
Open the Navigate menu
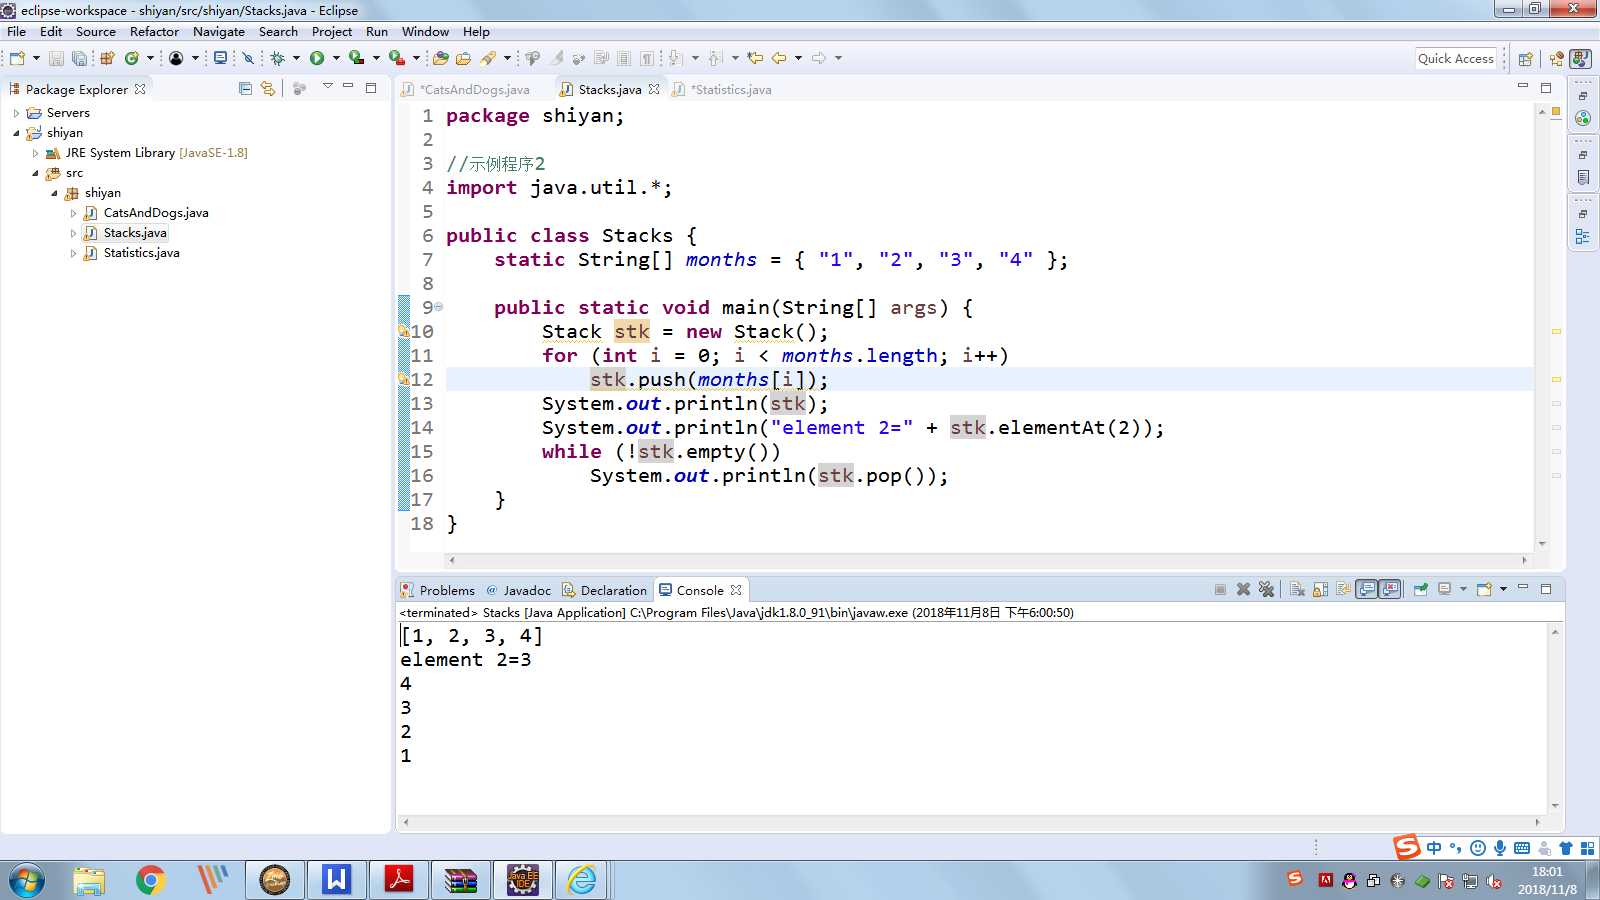tap(219, 31)
